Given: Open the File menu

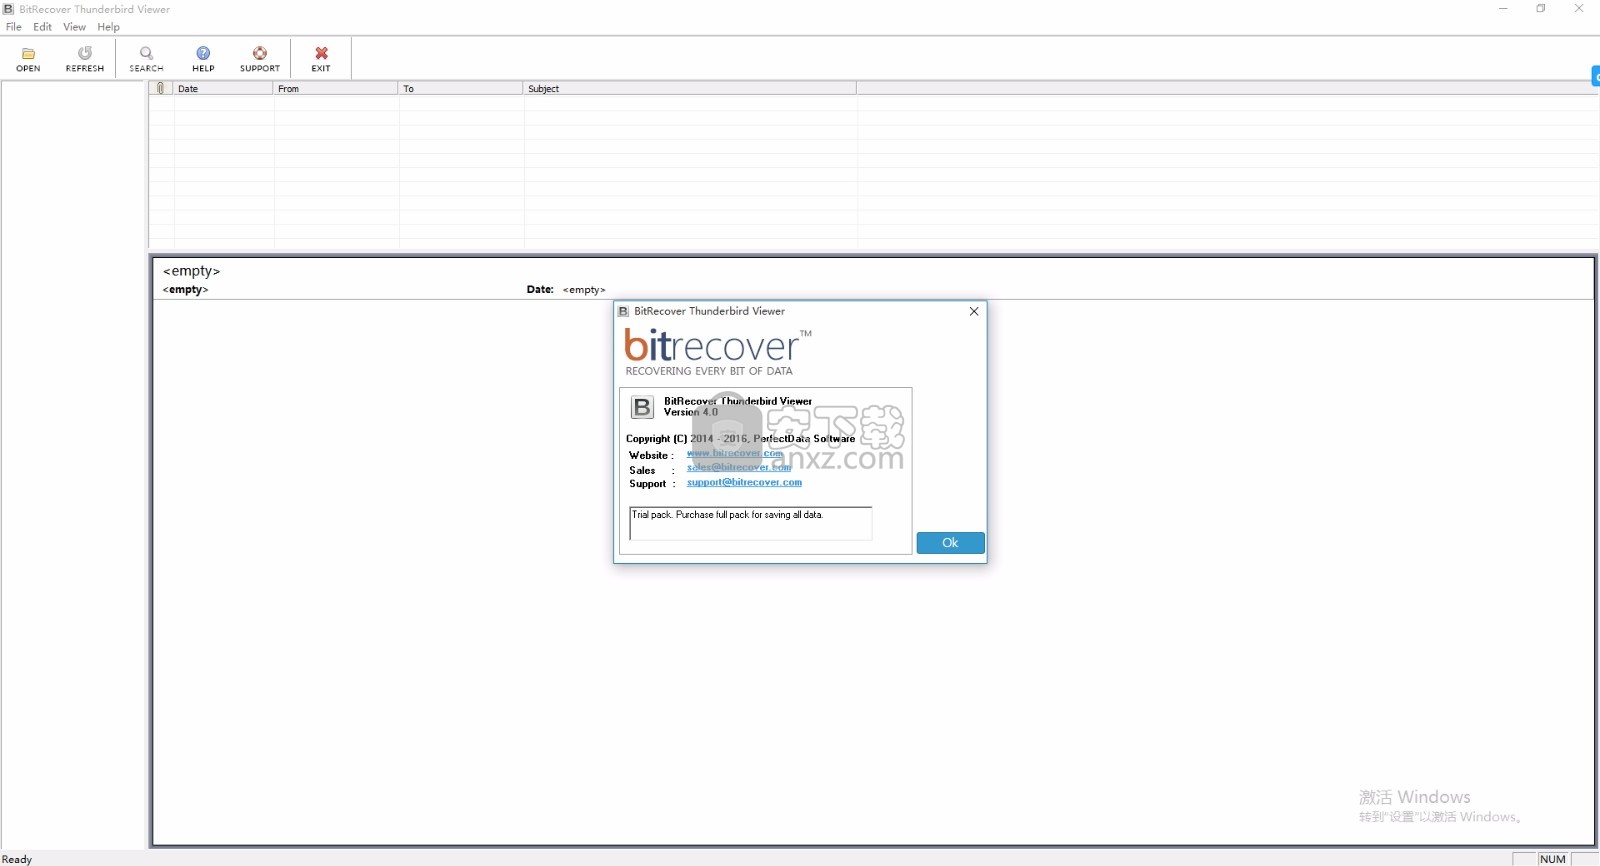Looking at the screenshot, I should click(14, 27).
